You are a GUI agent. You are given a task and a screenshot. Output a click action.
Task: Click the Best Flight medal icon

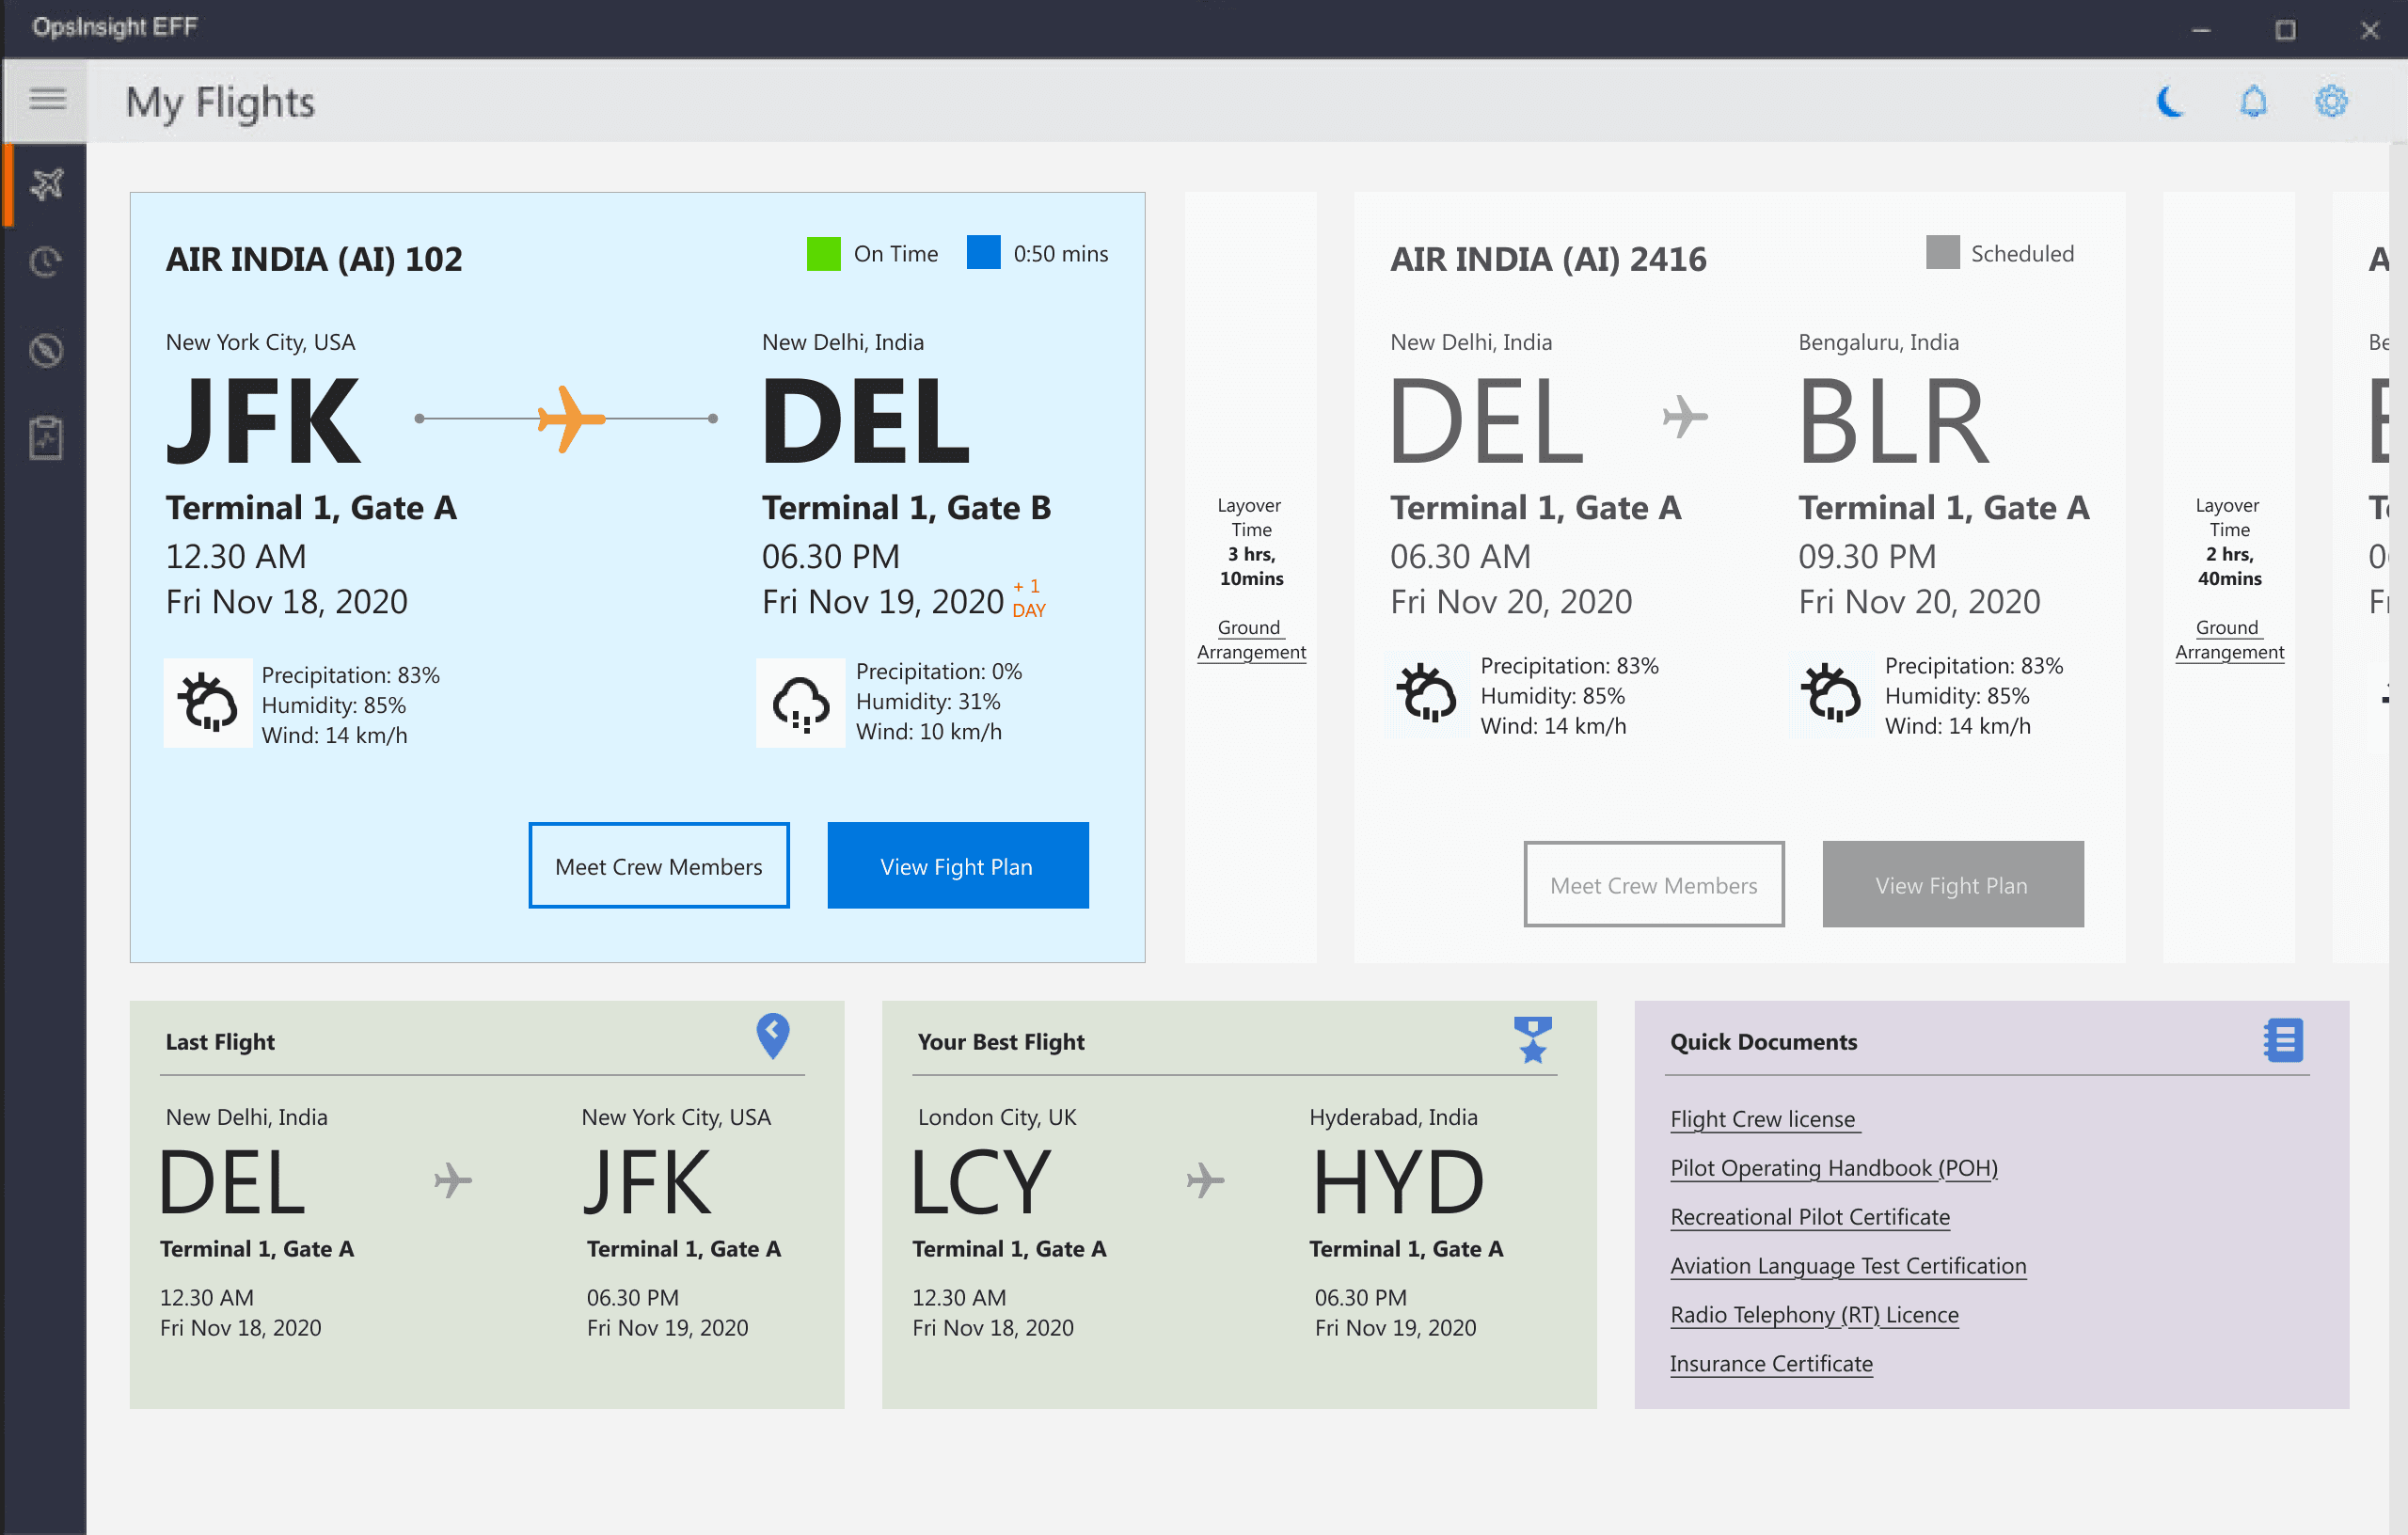point(1532,1040)
